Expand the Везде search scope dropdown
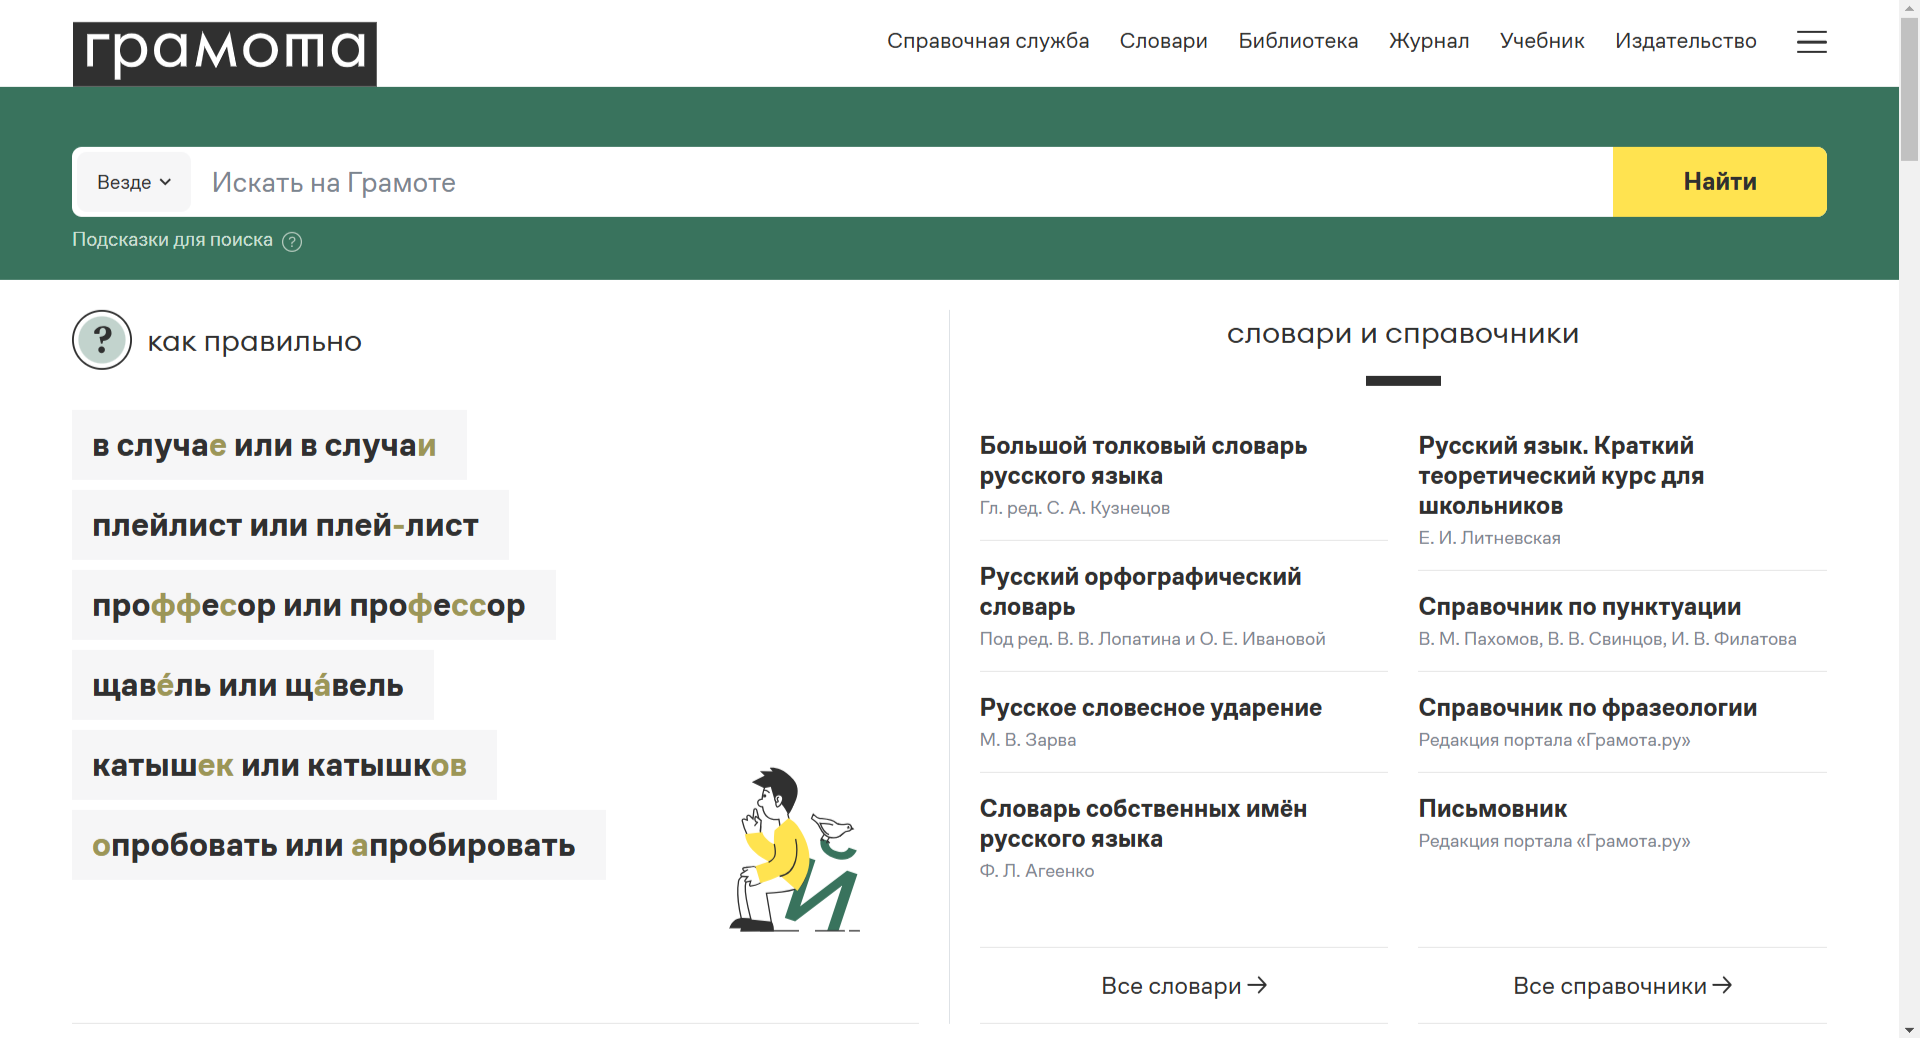This screenshot has height=1038, width=1920. [x=134, y=182]
